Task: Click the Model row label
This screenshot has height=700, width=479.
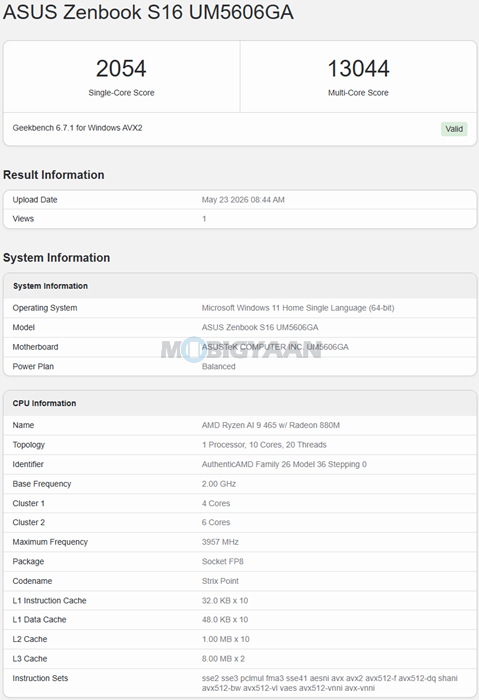Action: pyautogui.click(x=24, y=327)
